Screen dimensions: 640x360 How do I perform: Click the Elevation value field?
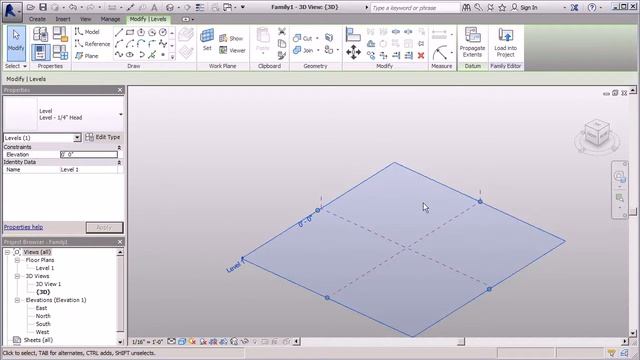pos(89,155)
